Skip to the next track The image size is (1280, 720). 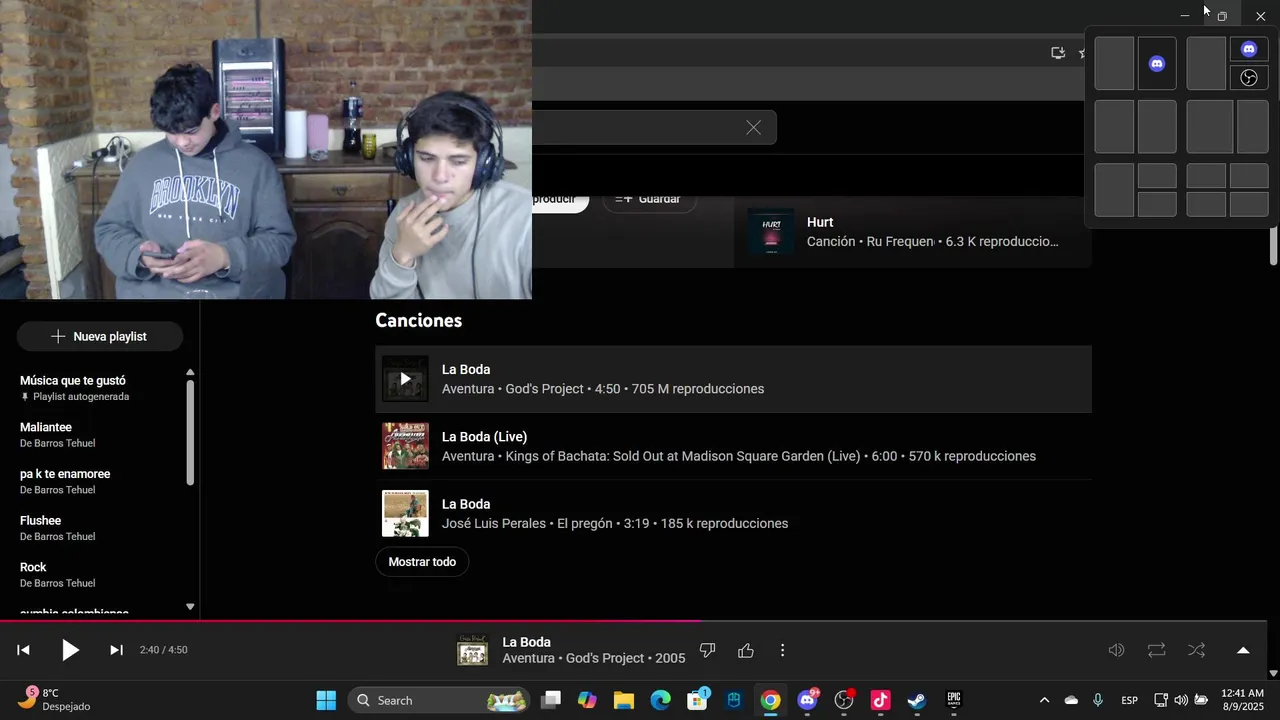coord(116,650)
